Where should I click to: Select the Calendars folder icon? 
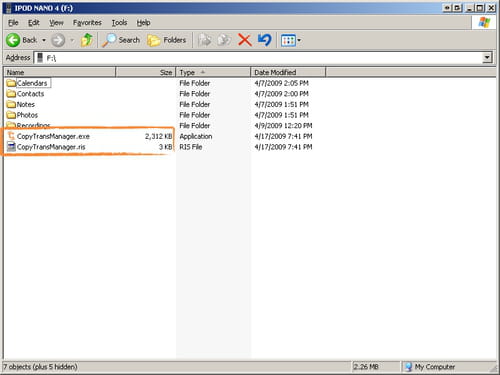[x=11, y=83]
